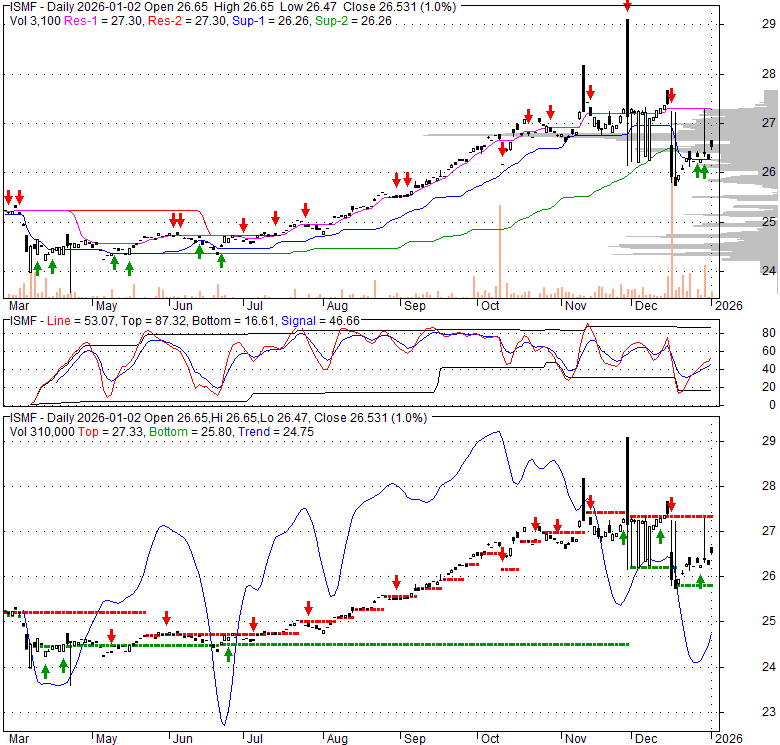Viewport: 780px width, 745px height.
Task: Click the green buy arrow near June in the bottom chart
Action: click(x=229, y=654)
